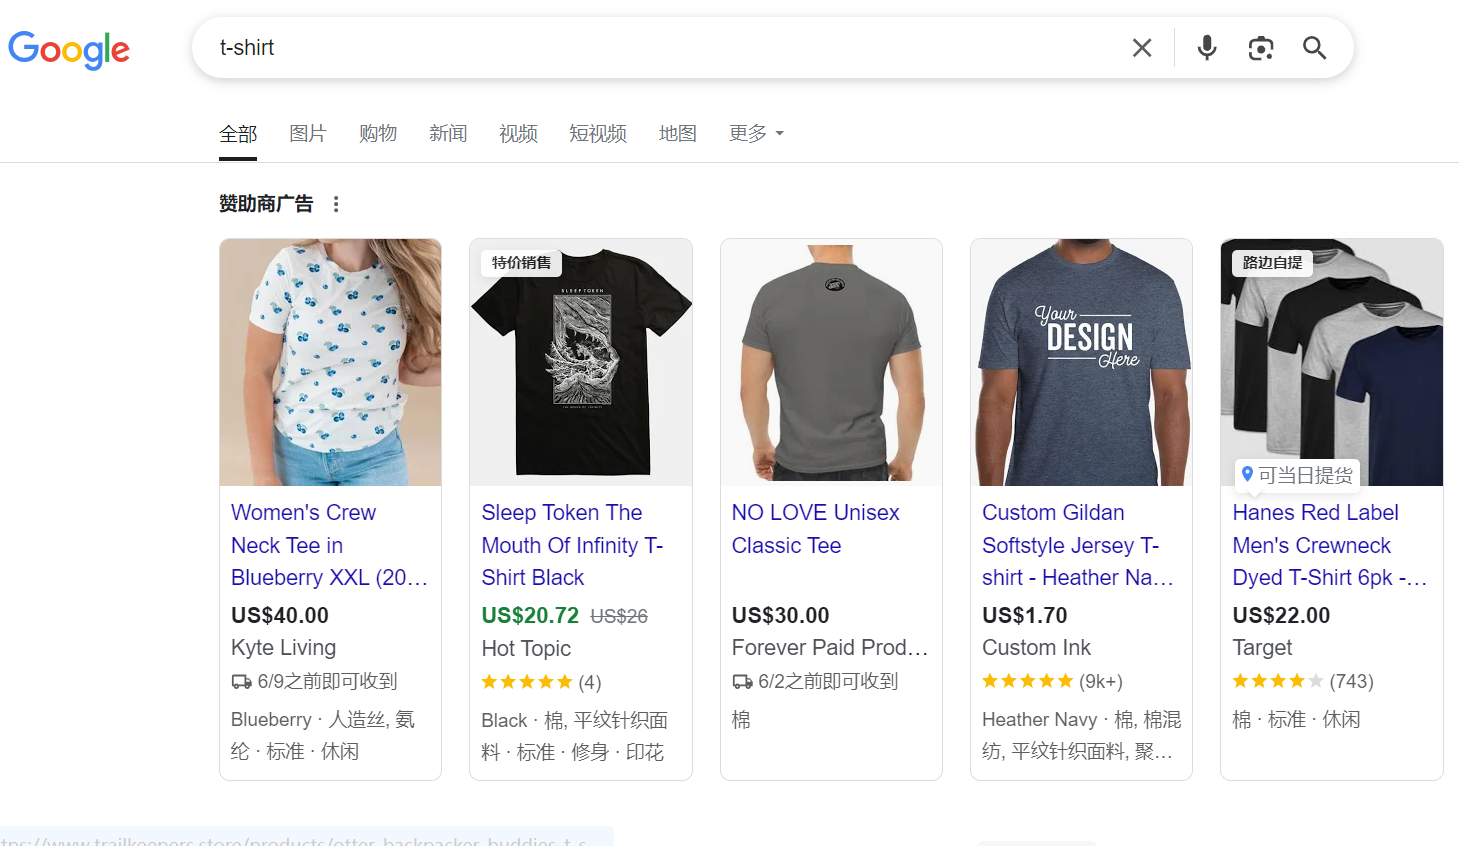Image resolution: width=1459 pixels, height=846 pixels.
Task: Expand the 更多 dropdown
Action: tap(756, 134)
